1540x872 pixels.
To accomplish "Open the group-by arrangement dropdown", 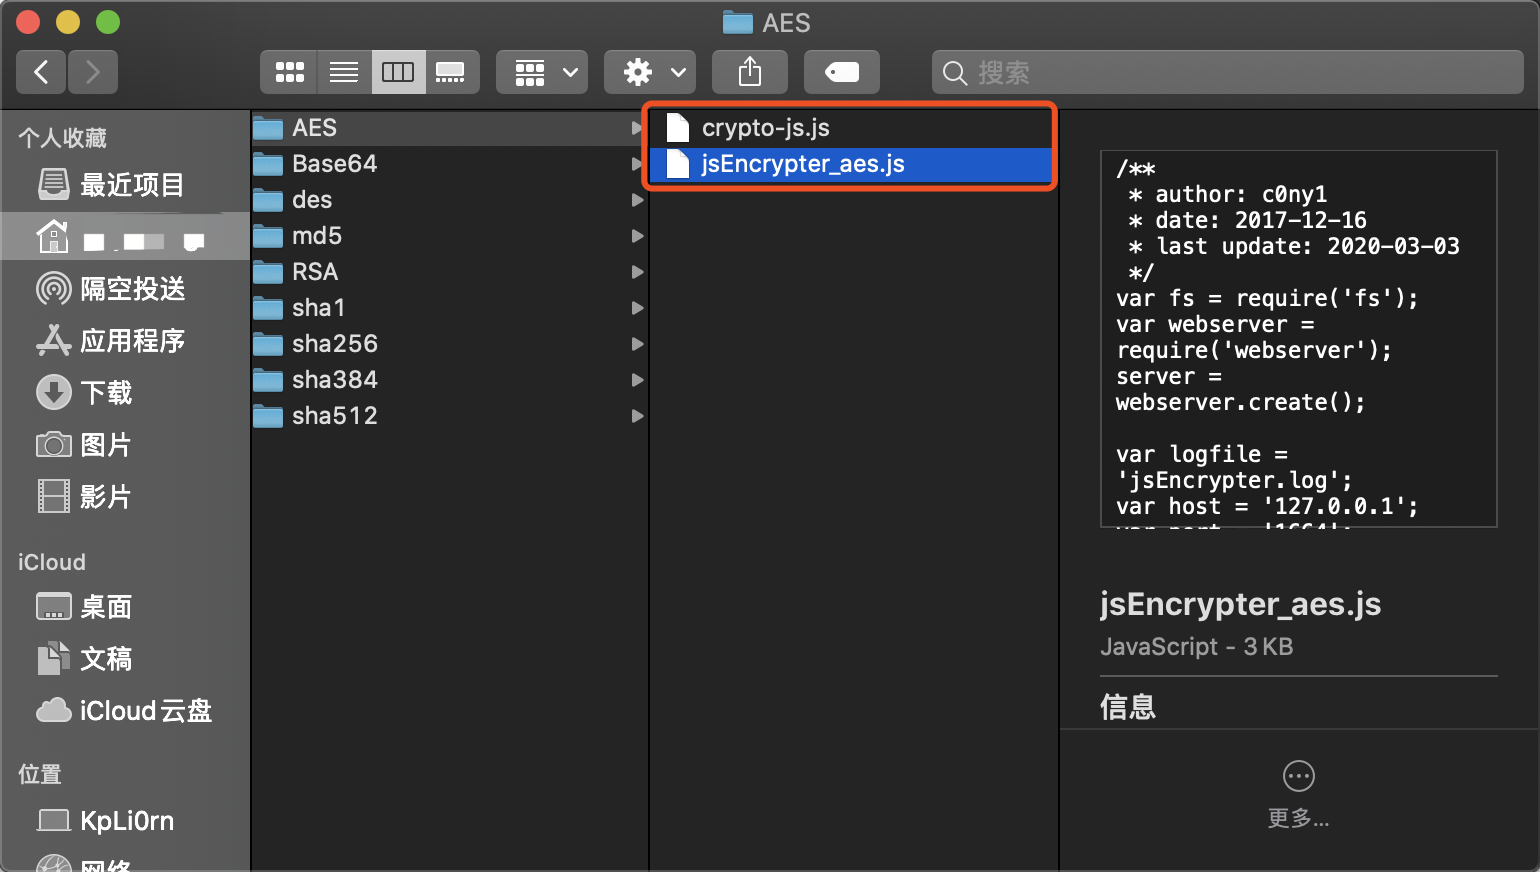I will pyautogui.click(x=542, y=72).
